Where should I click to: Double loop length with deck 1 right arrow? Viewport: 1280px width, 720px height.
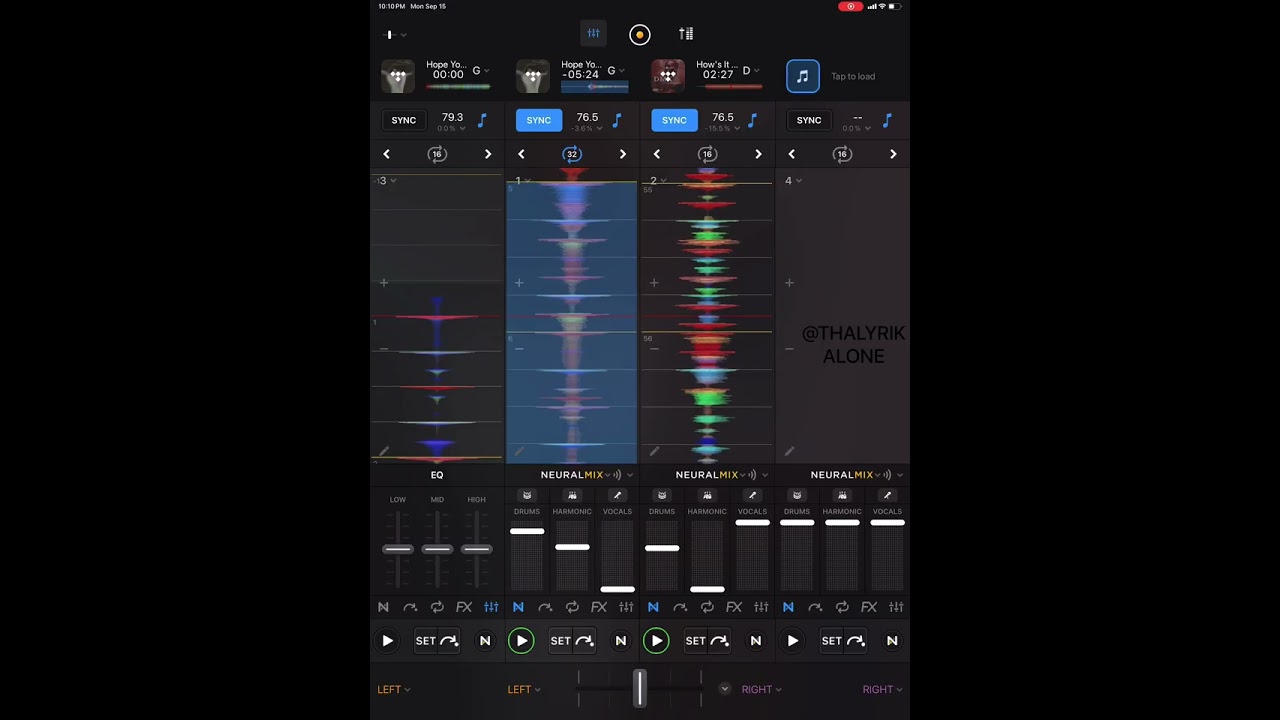point(622,154)
